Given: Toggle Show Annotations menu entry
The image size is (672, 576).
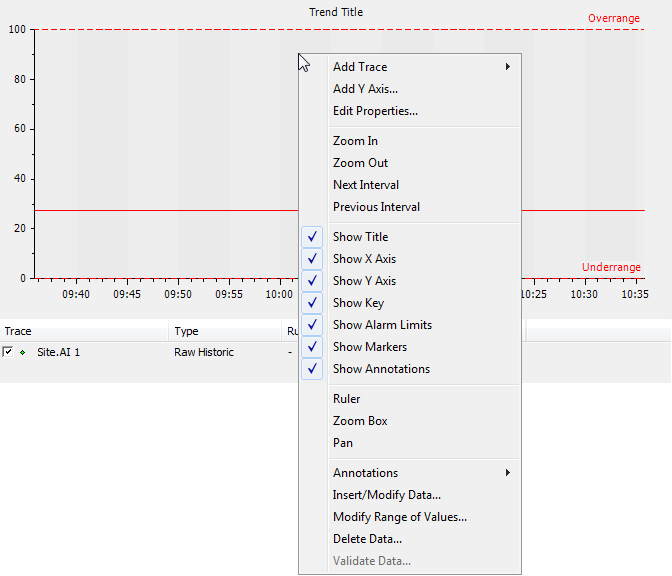Looking at the screenshot, I should coord(381,369).
